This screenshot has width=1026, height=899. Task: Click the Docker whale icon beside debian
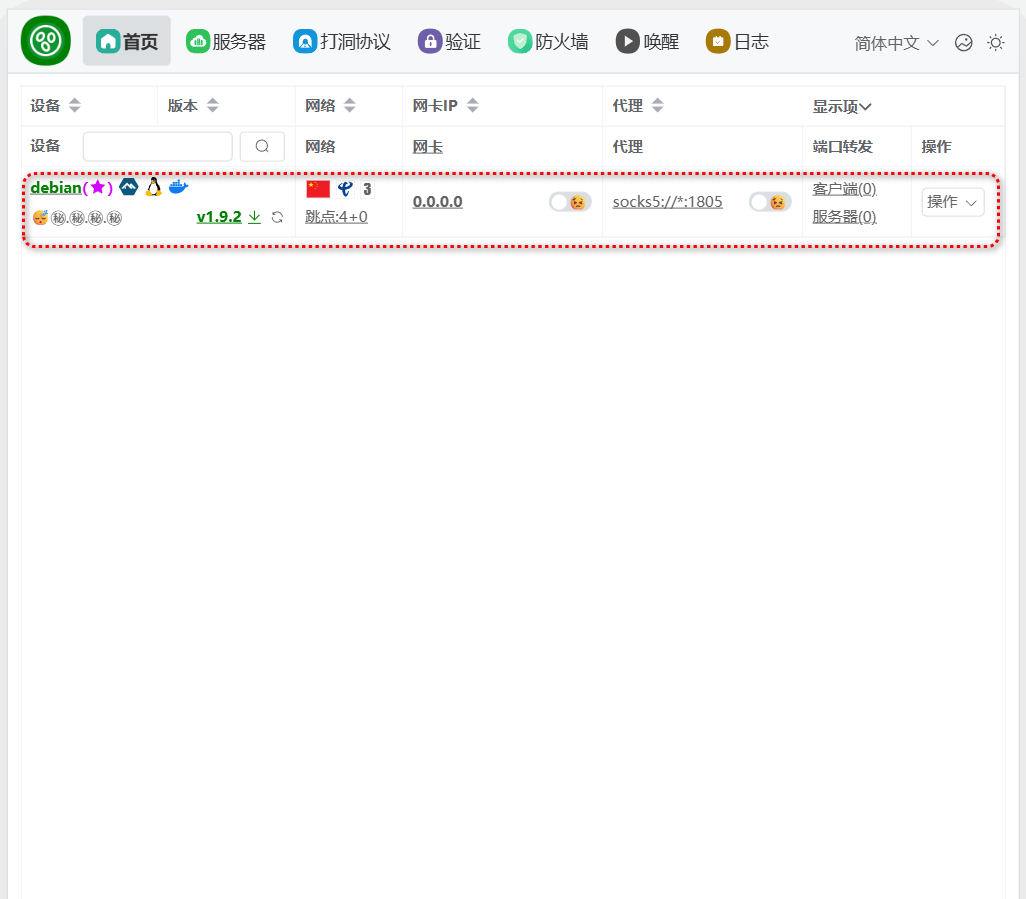pos(178,187)
